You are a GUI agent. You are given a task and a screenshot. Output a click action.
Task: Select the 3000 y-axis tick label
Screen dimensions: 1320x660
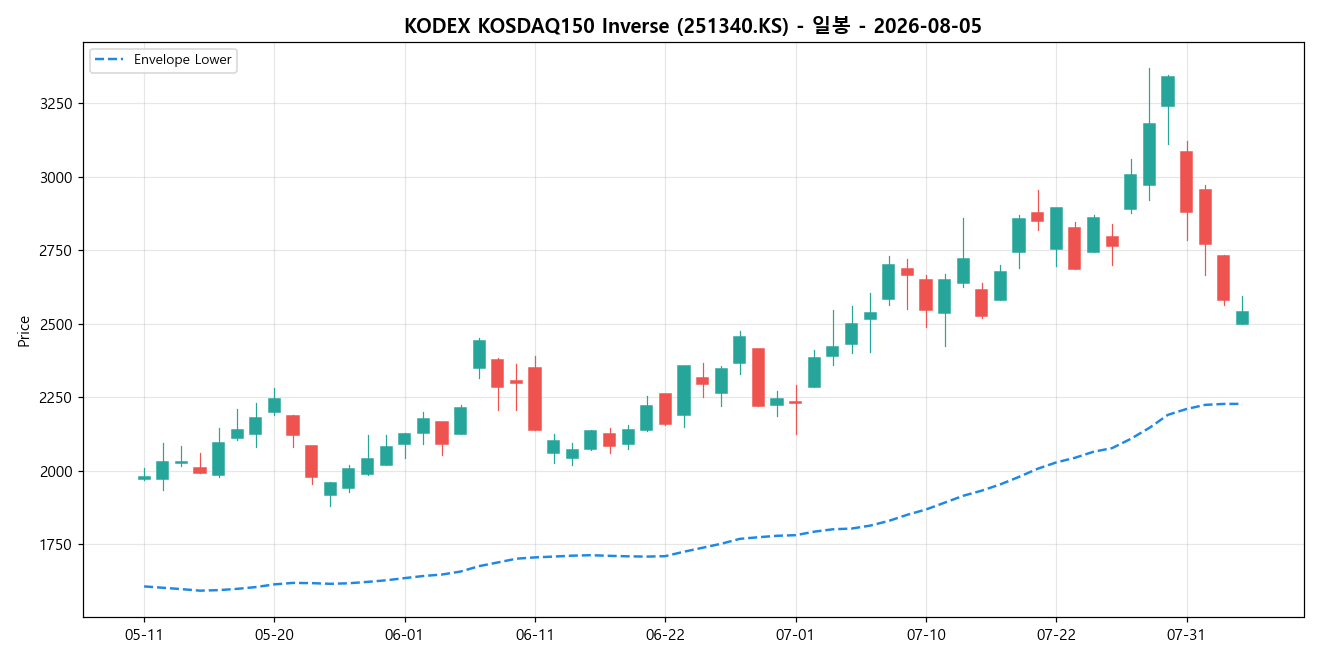point(56,177)
